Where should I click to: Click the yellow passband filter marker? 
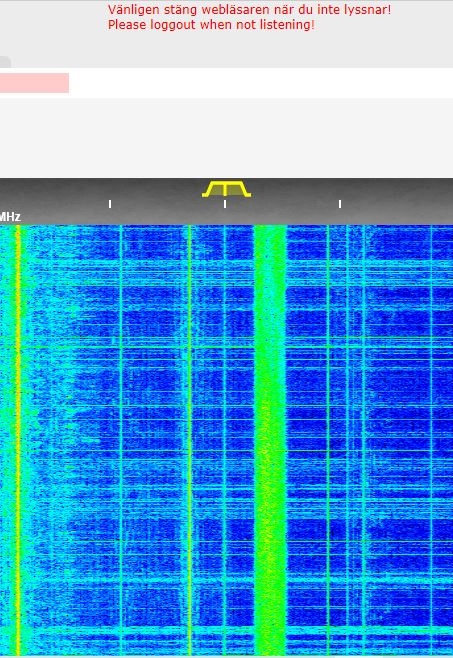pyautogui.click(x=226, y=189)
